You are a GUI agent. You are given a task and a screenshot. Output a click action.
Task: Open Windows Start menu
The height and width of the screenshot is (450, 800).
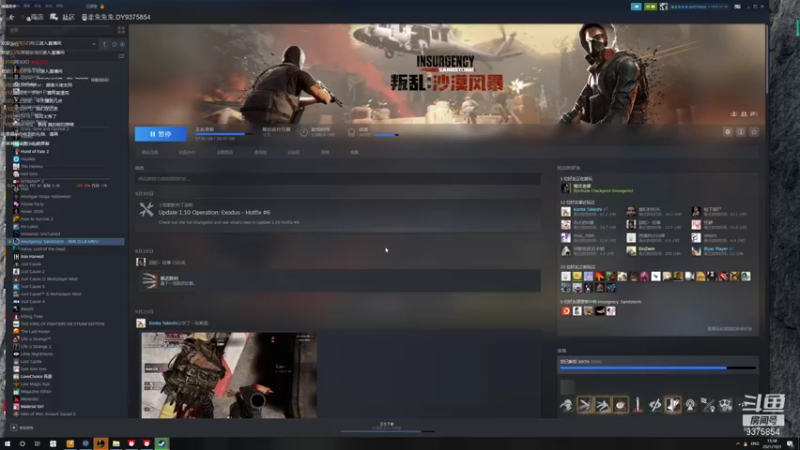7,444
